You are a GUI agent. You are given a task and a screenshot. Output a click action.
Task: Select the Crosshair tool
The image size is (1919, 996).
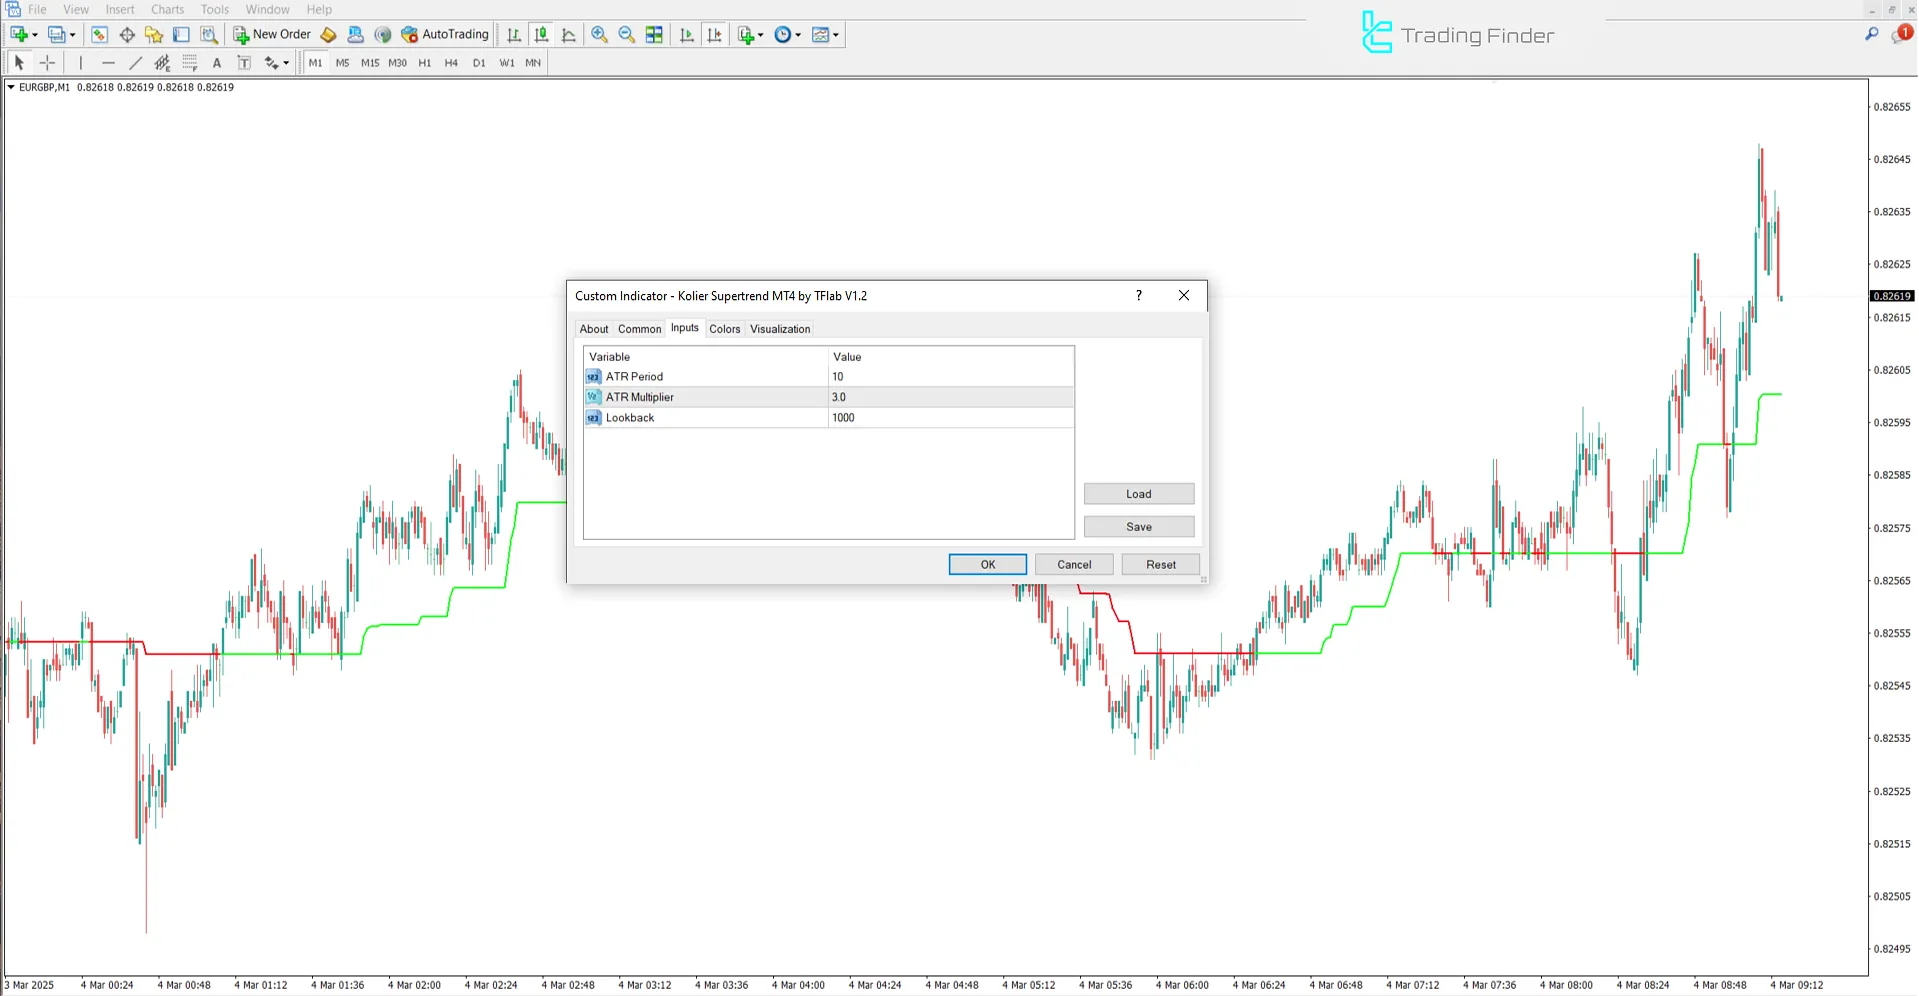(x=47, y=62)
